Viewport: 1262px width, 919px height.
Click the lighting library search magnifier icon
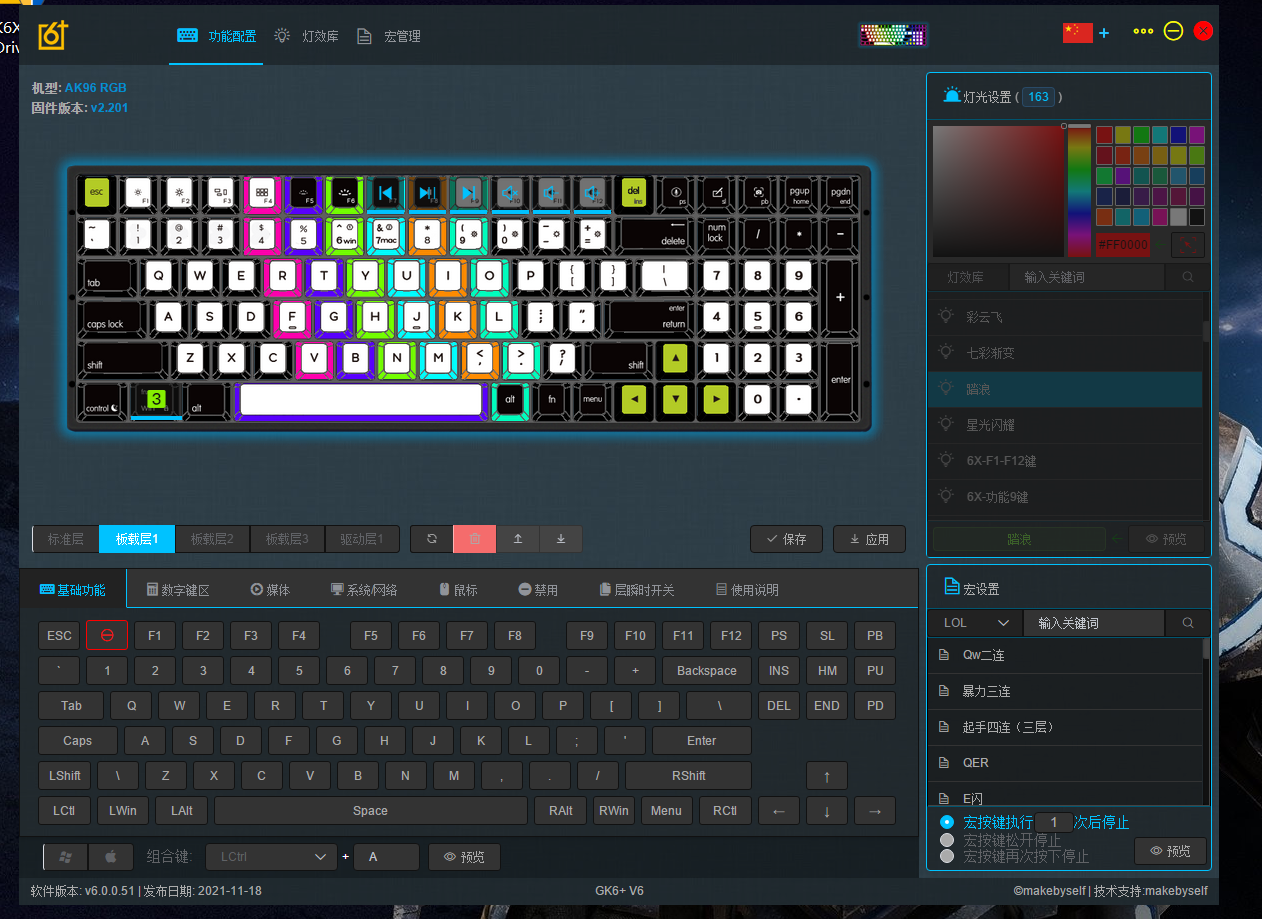pos(1188,277)
